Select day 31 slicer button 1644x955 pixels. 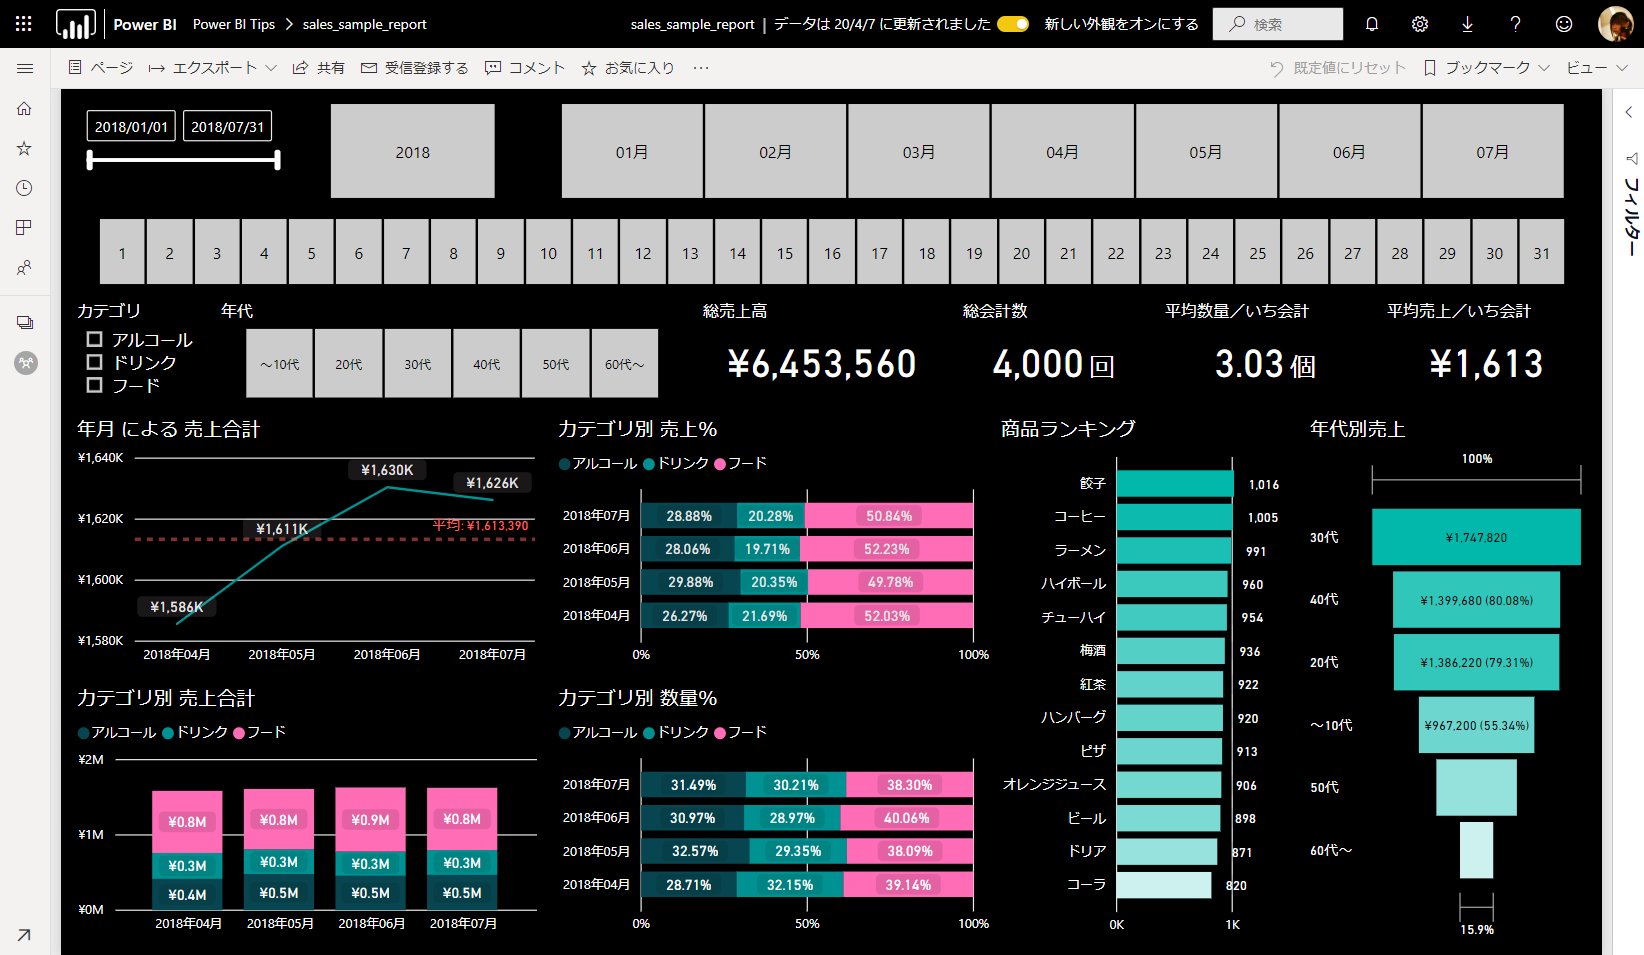[x=1542, y=253]
